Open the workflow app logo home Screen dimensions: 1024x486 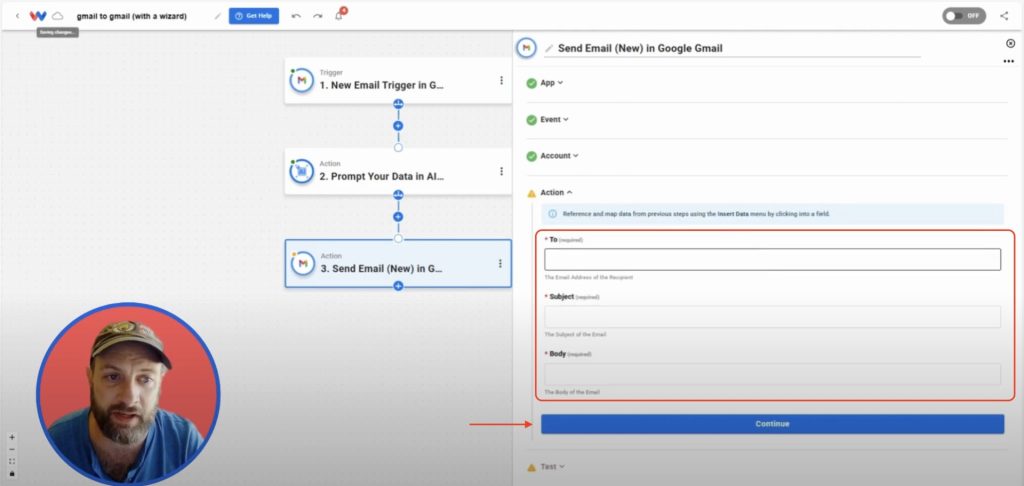coord(38,16)
